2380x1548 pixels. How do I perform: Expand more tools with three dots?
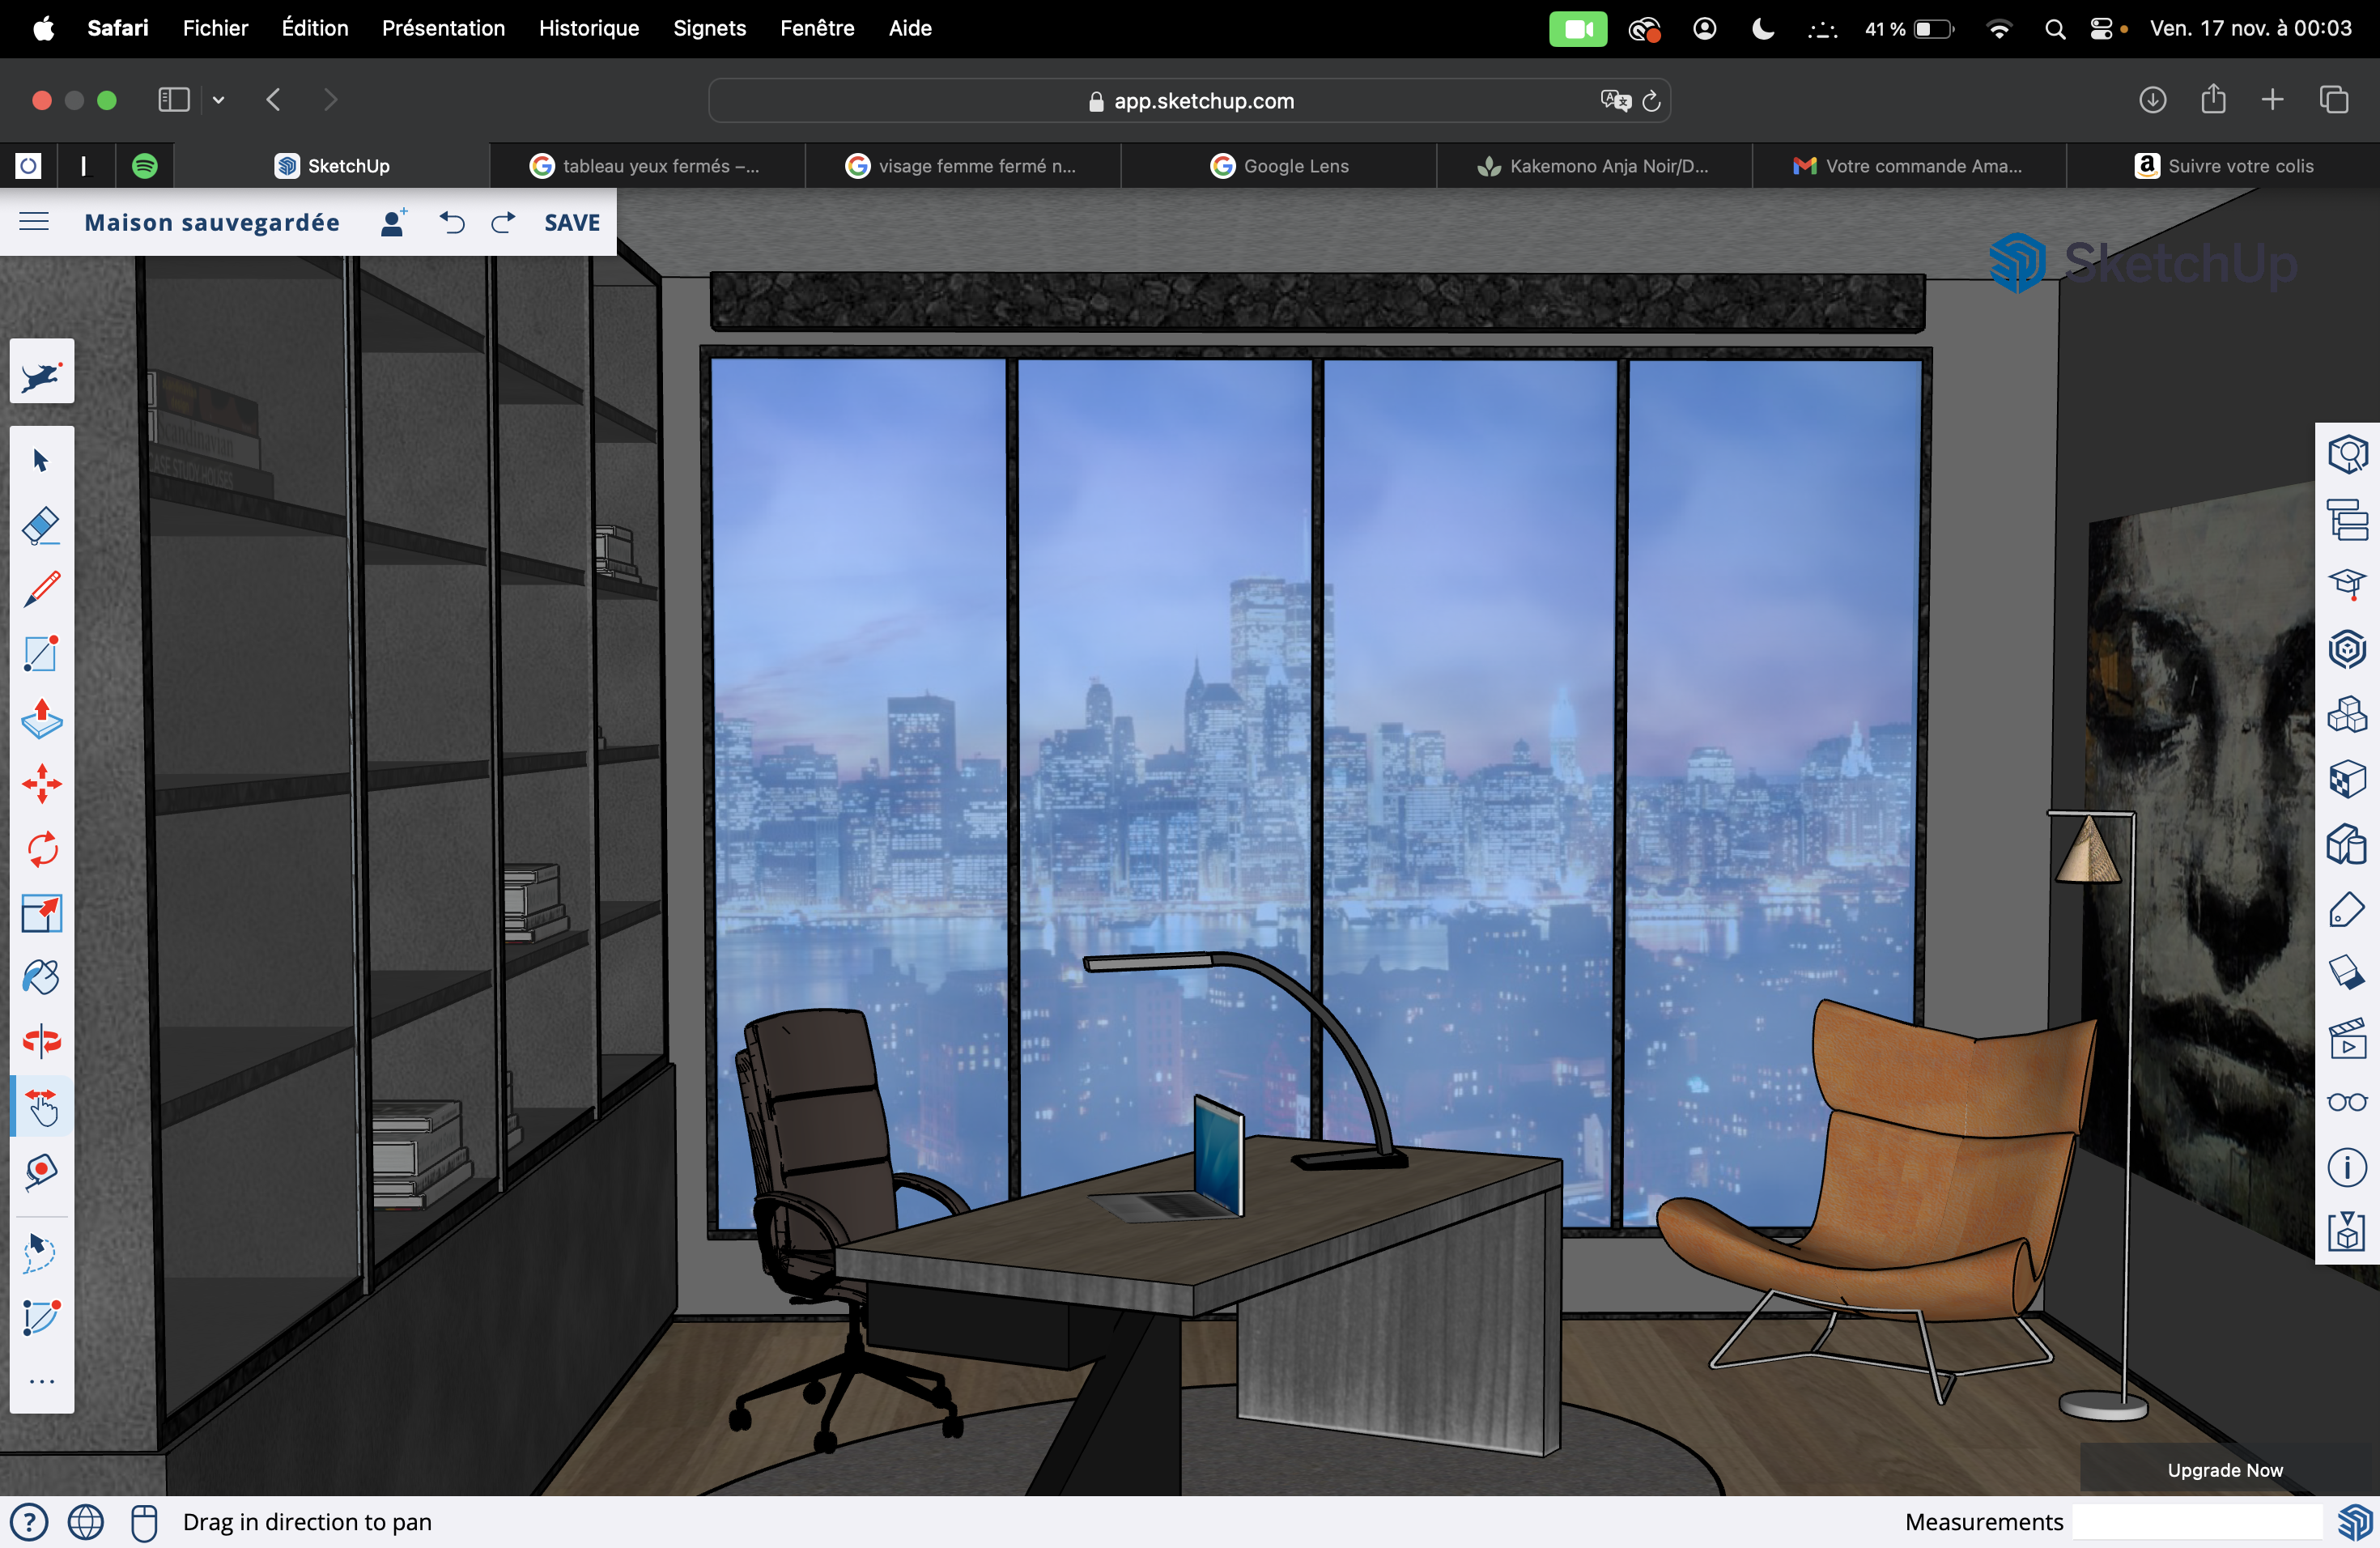click(41, 1382)
